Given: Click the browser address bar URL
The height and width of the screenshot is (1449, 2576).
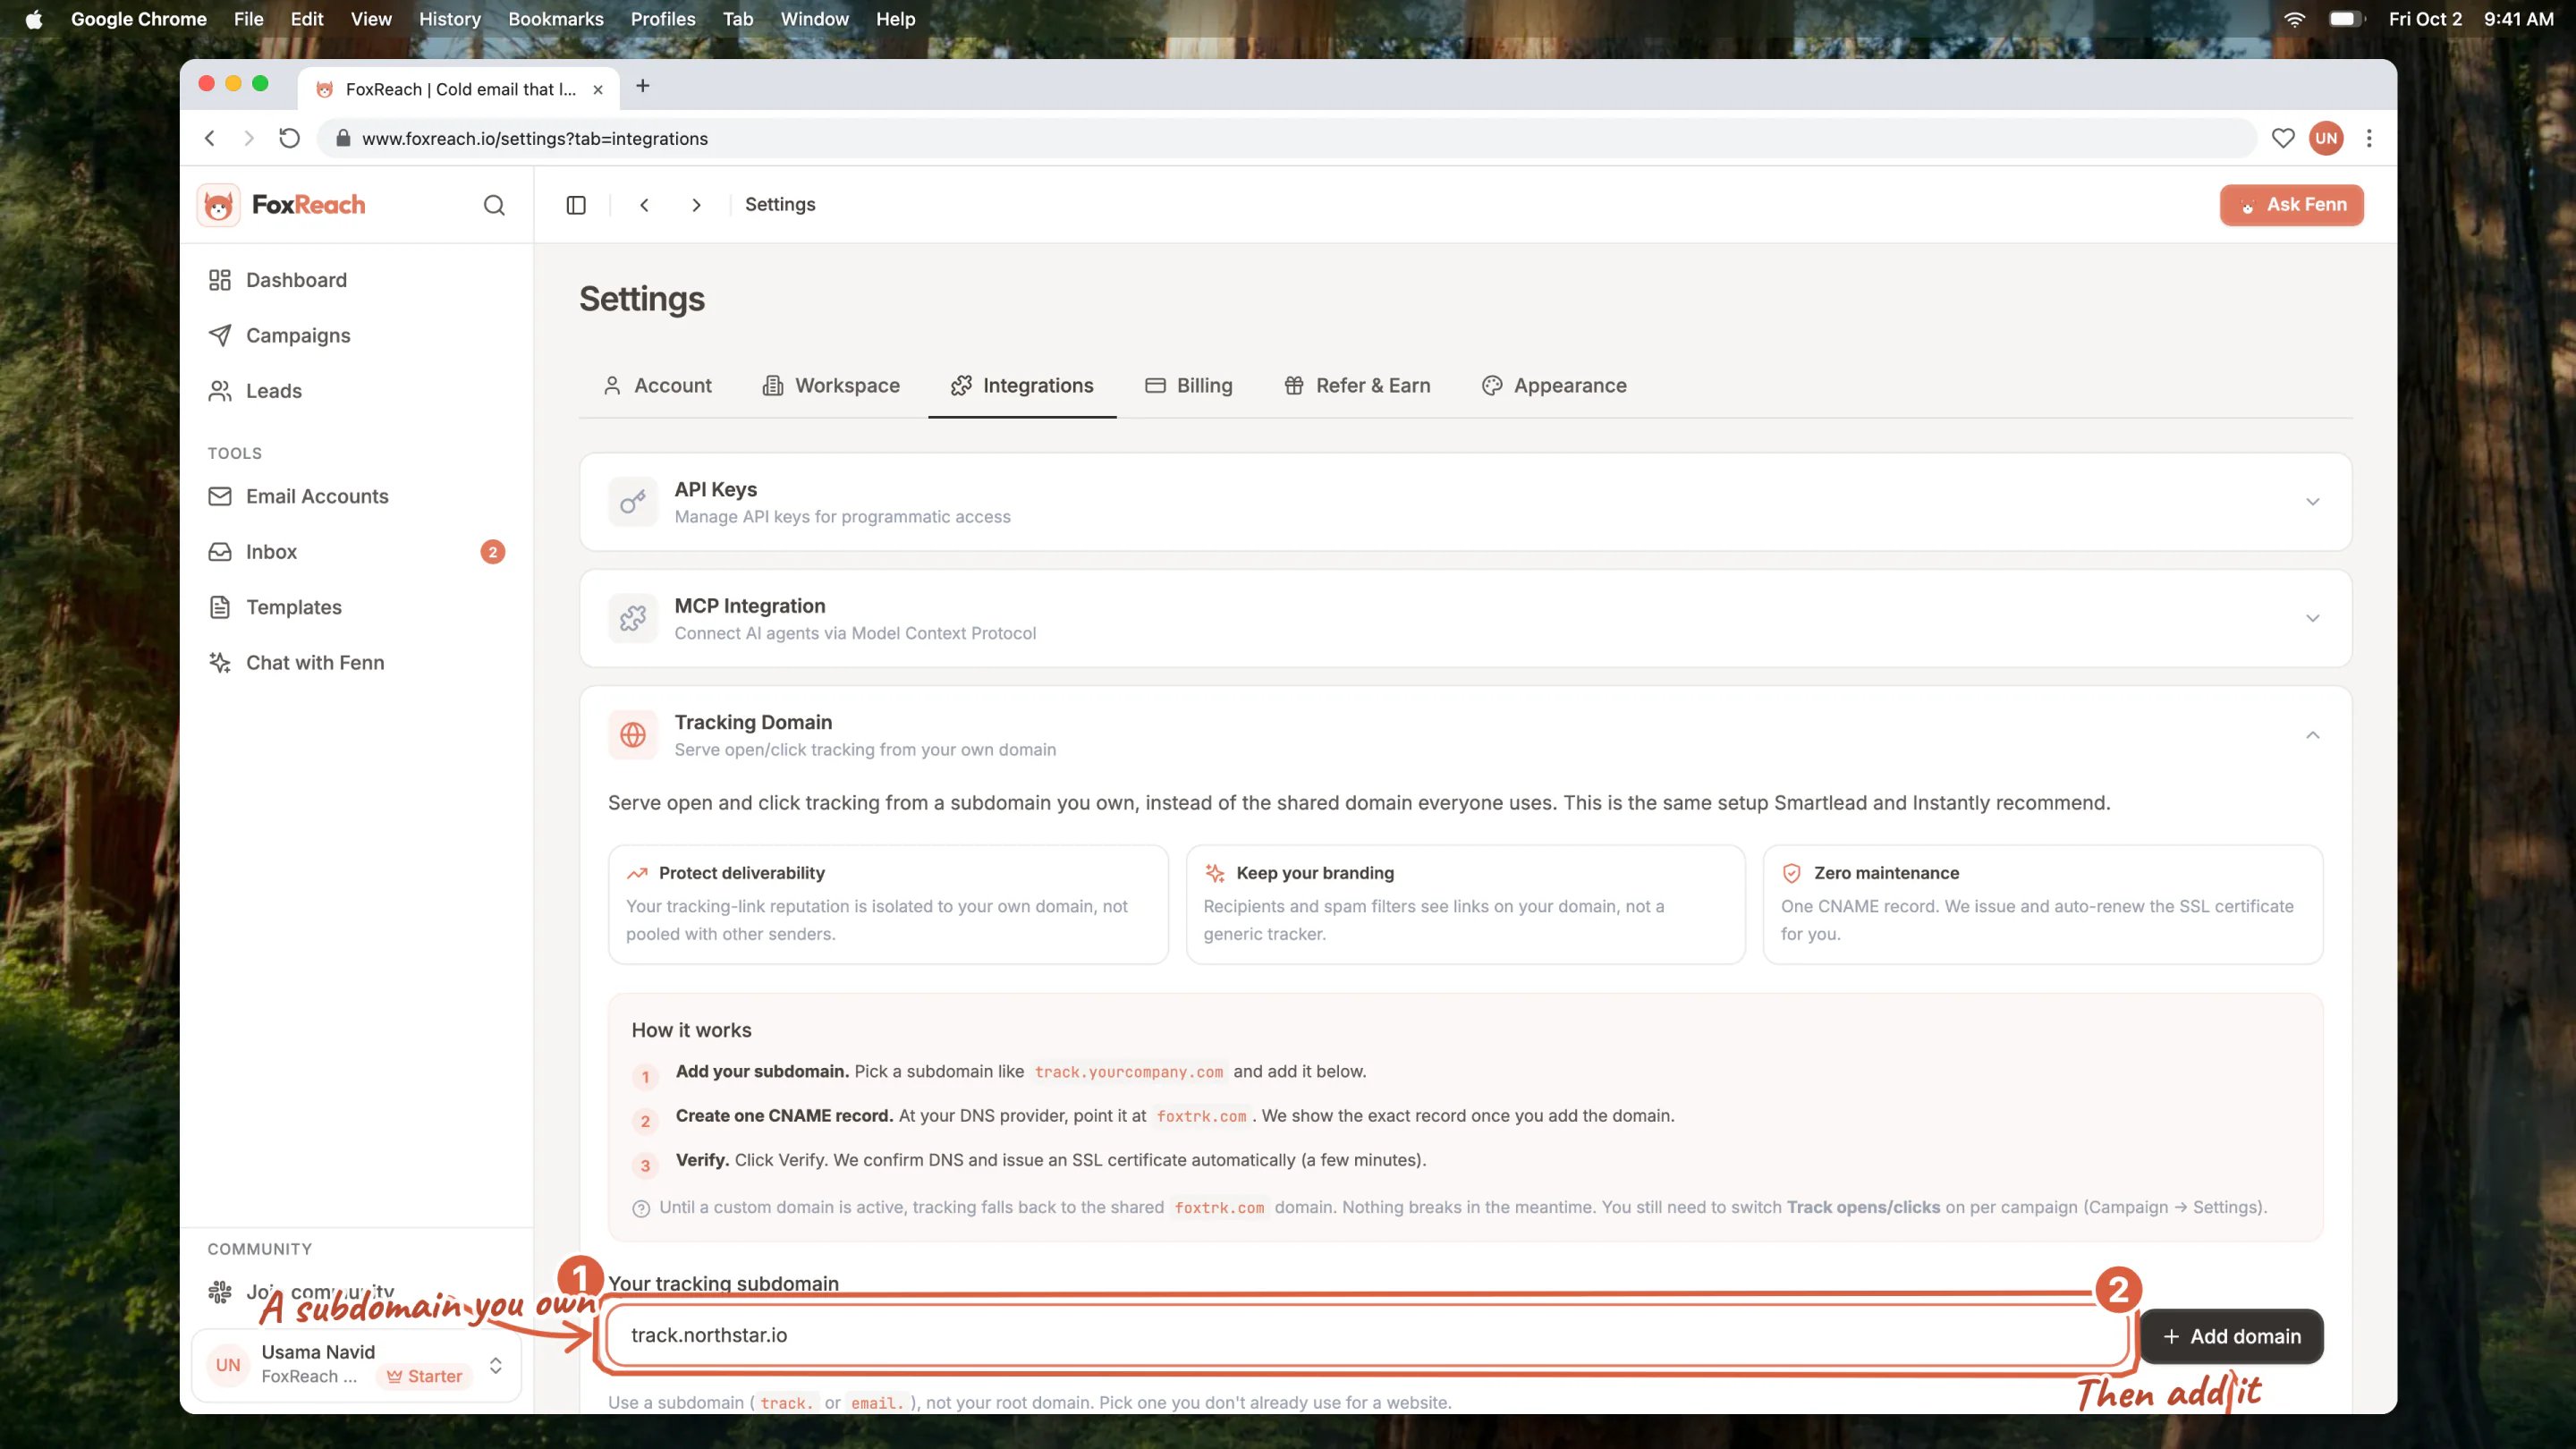Looking at the screenshot, I should pyautogui.click(x=534, y=139).
